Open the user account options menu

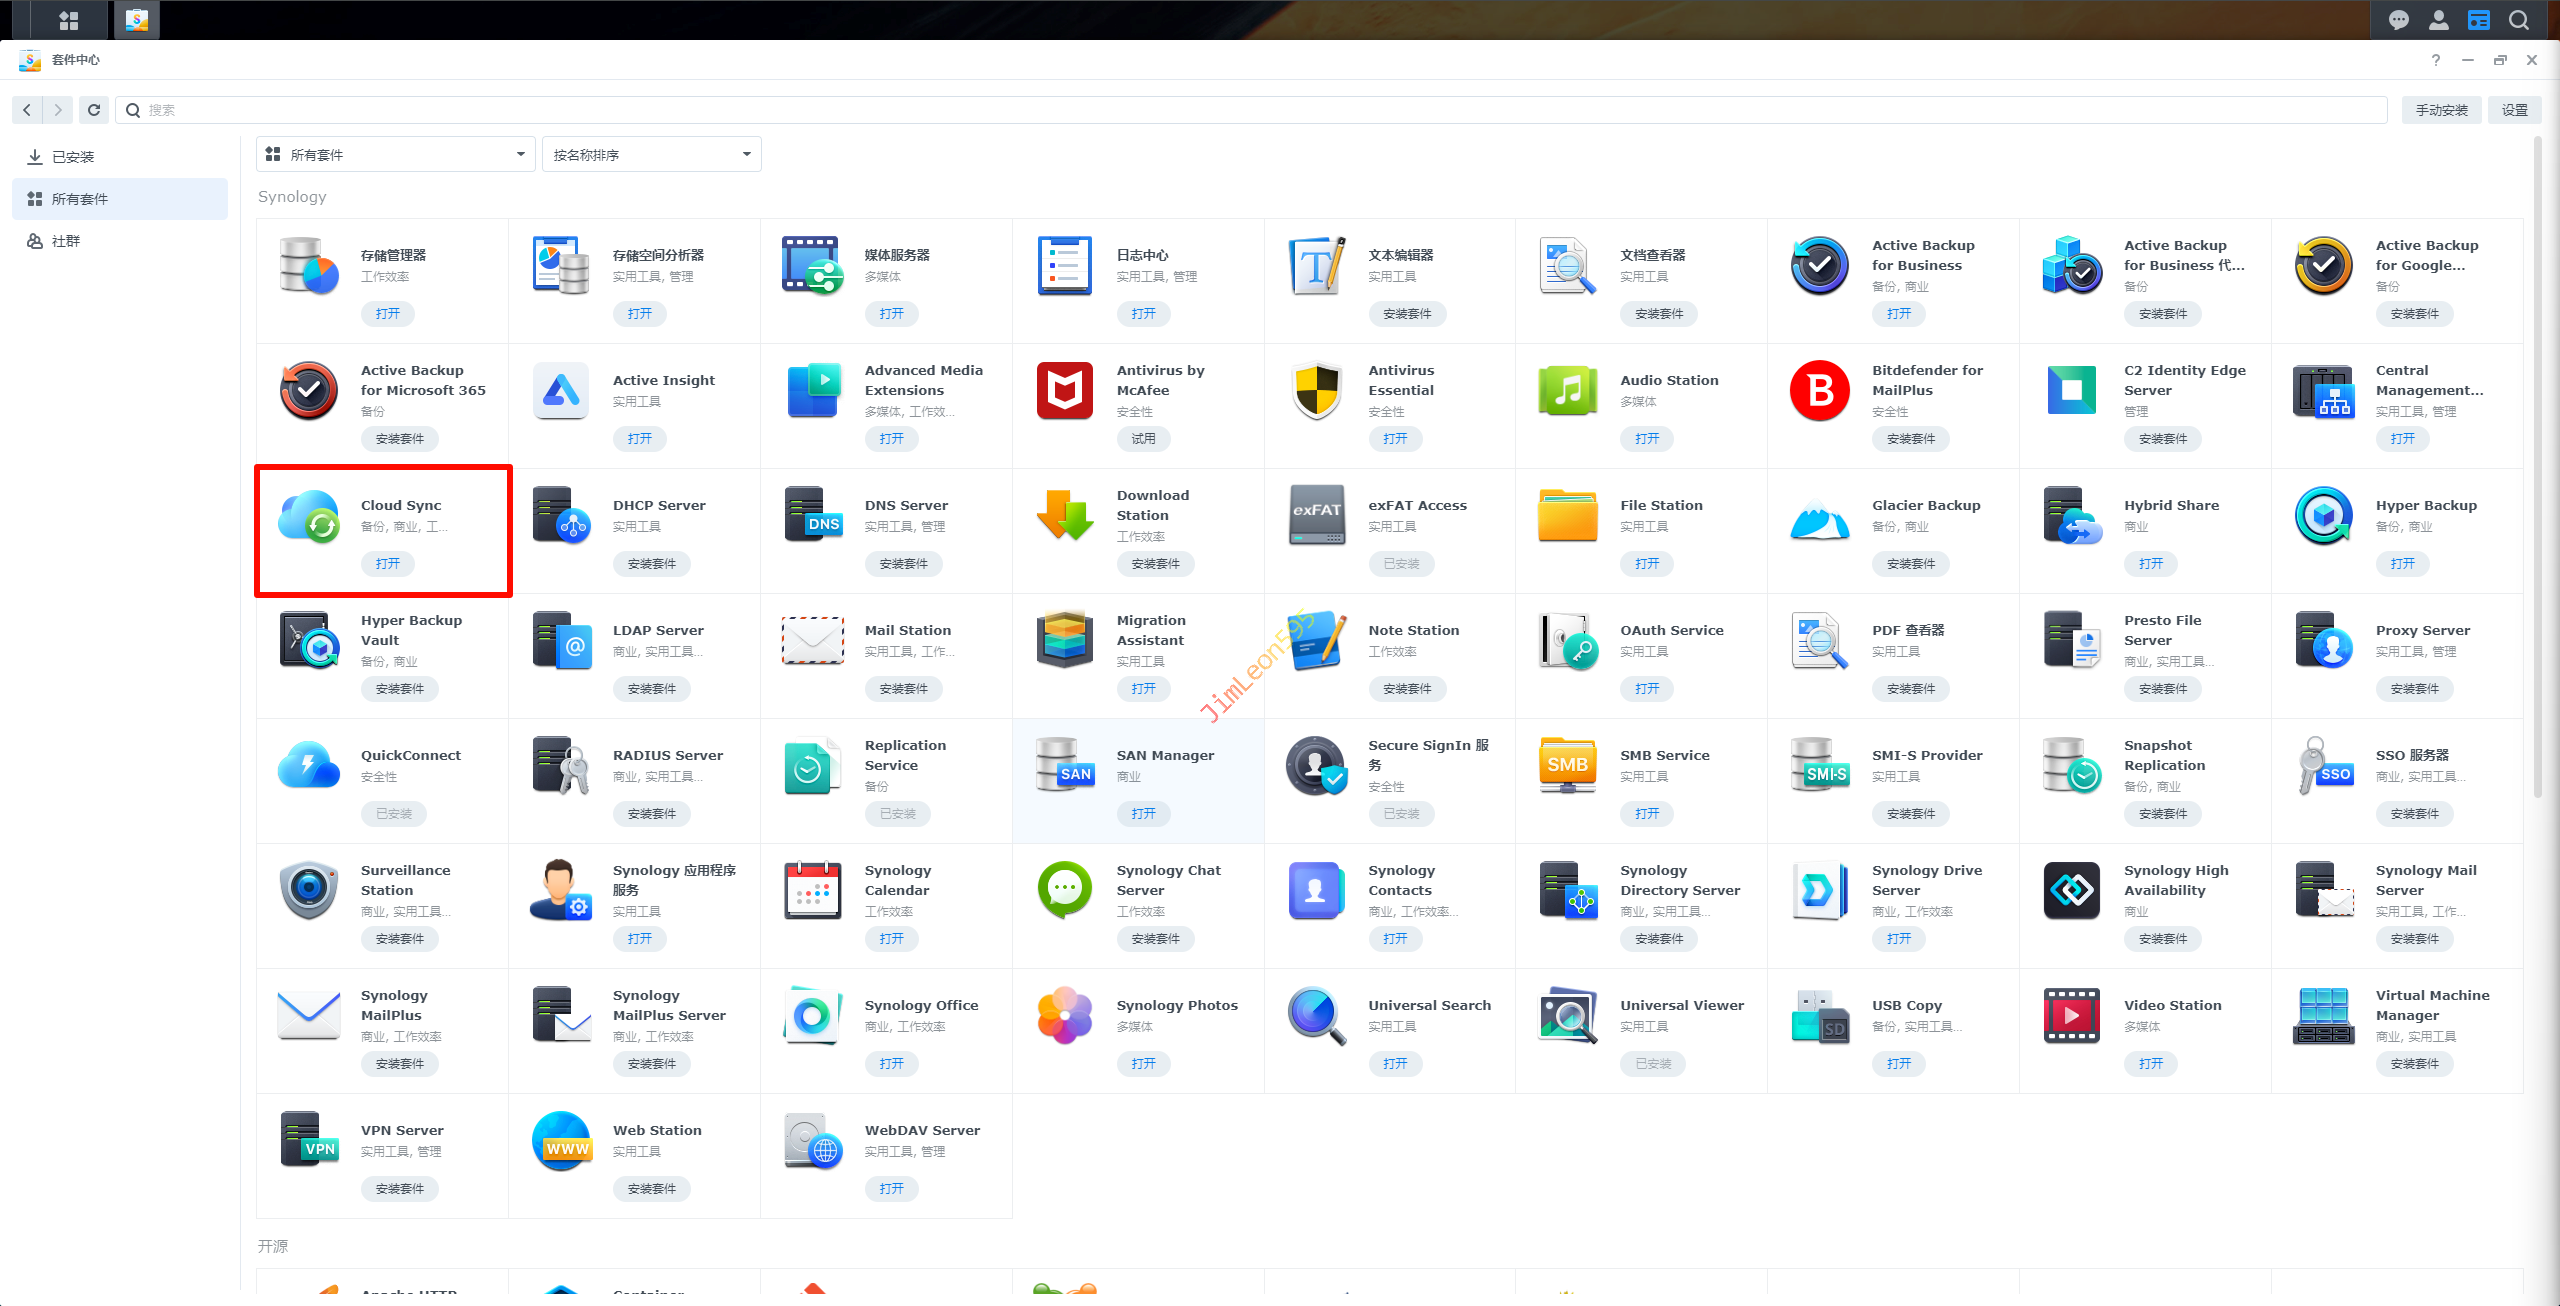2439,20
